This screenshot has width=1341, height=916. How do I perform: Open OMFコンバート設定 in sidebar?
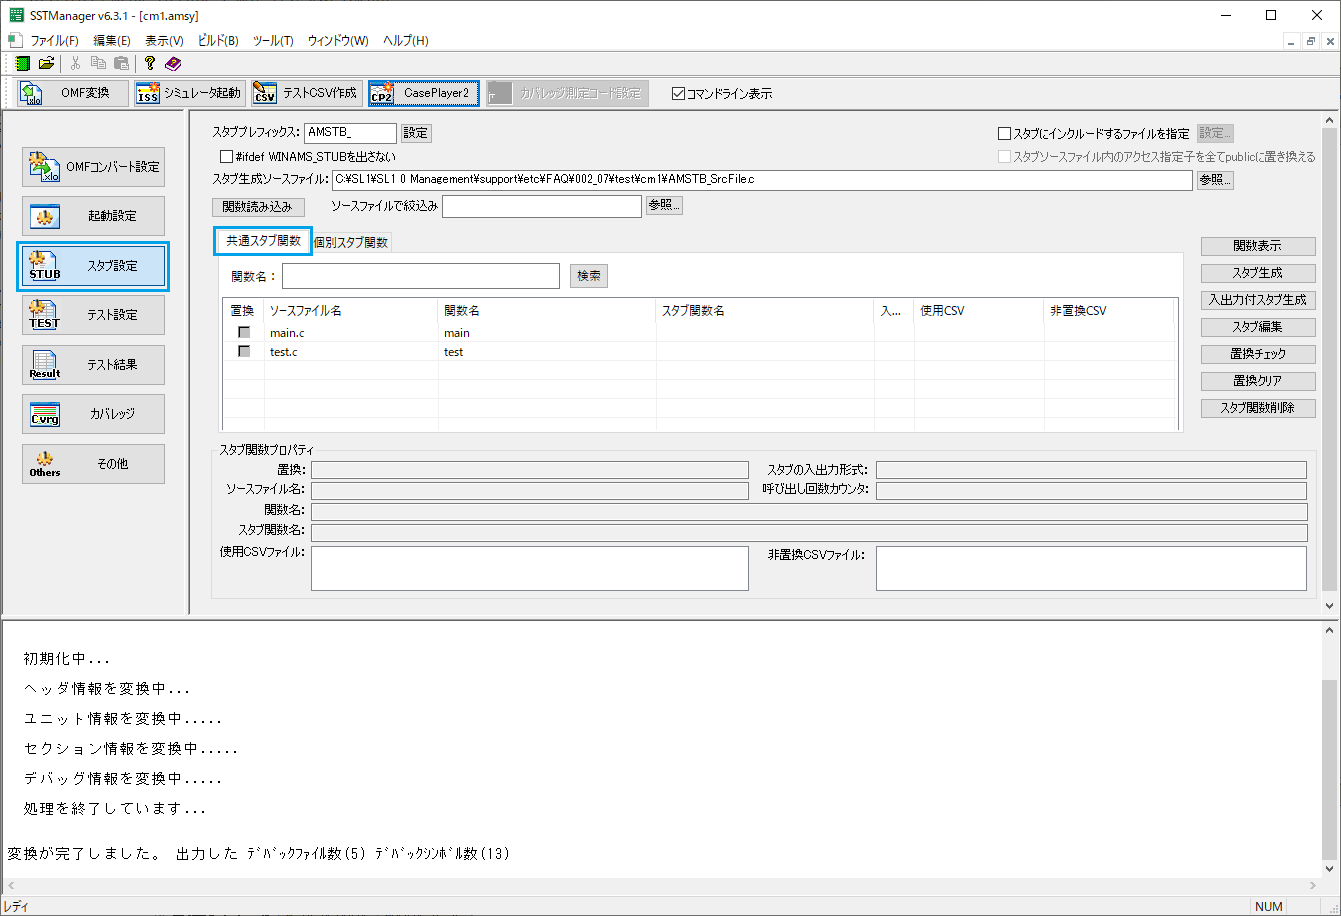(x=93, y=167)
